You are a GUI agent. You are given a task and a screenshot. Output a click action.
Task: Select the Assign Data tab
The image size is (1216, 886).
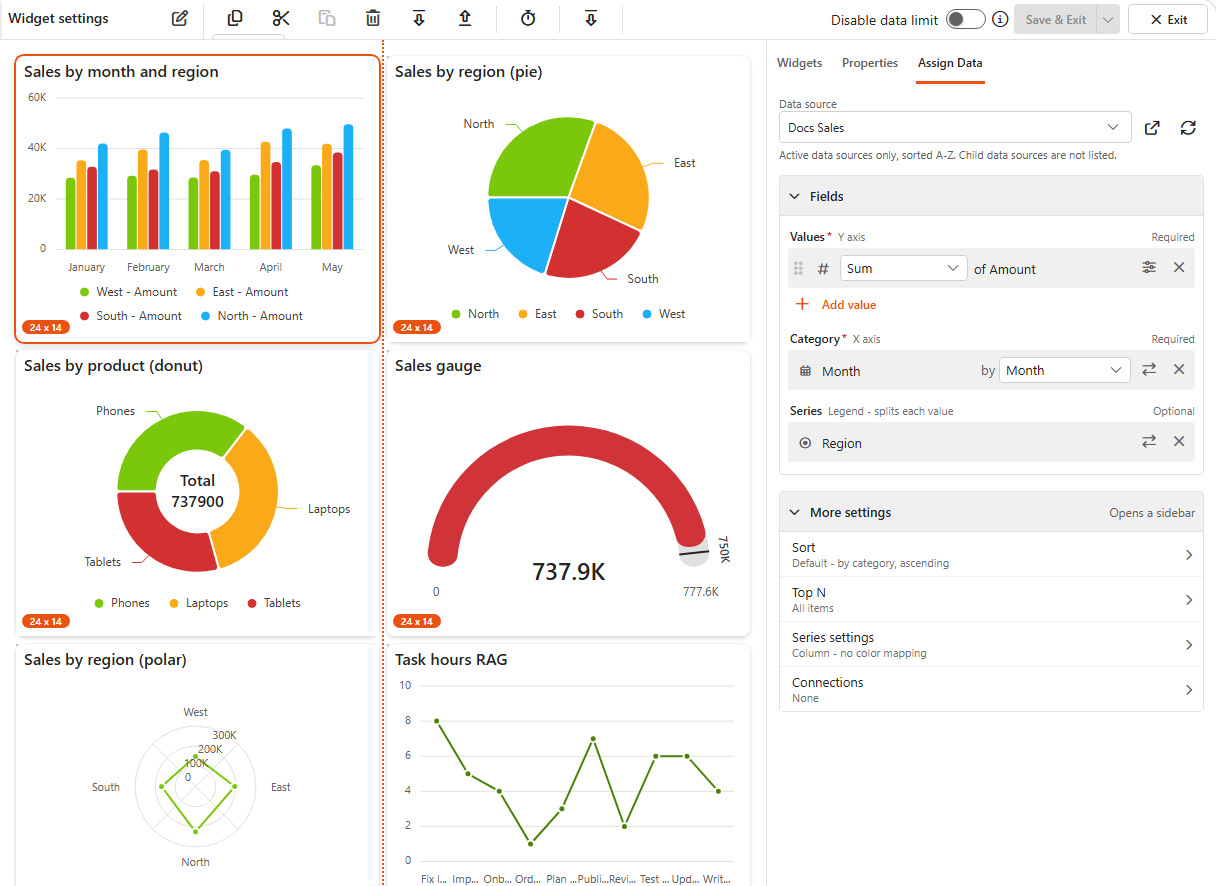point(950,63)
